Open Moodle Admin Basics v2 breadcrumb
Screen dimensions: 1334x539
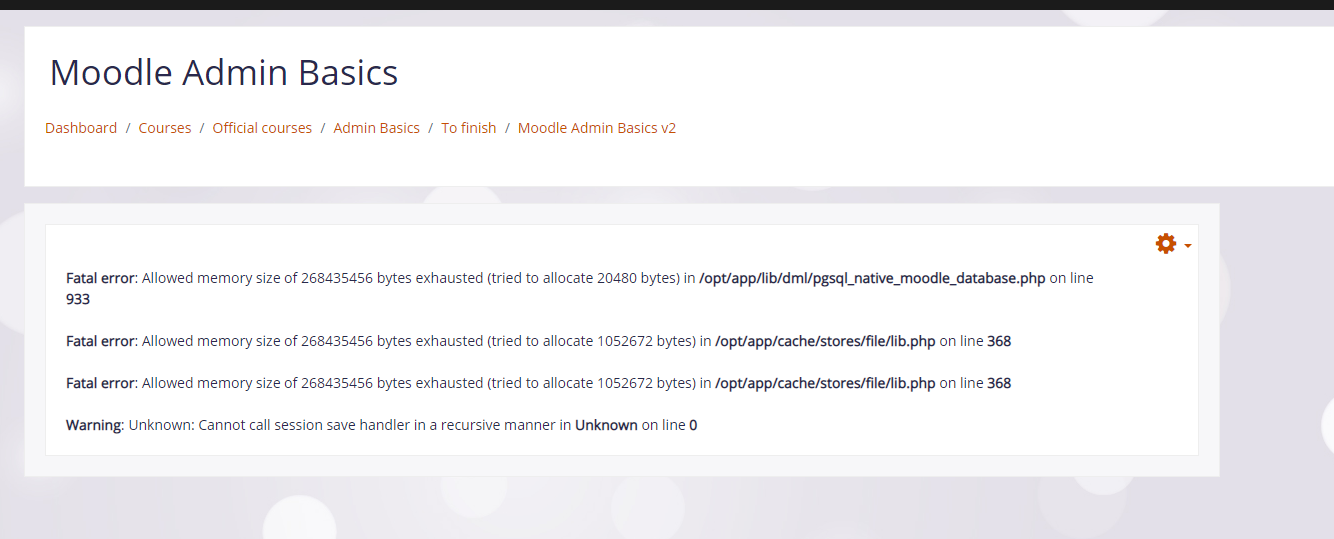pyautogui.click(x=597, y=128)
